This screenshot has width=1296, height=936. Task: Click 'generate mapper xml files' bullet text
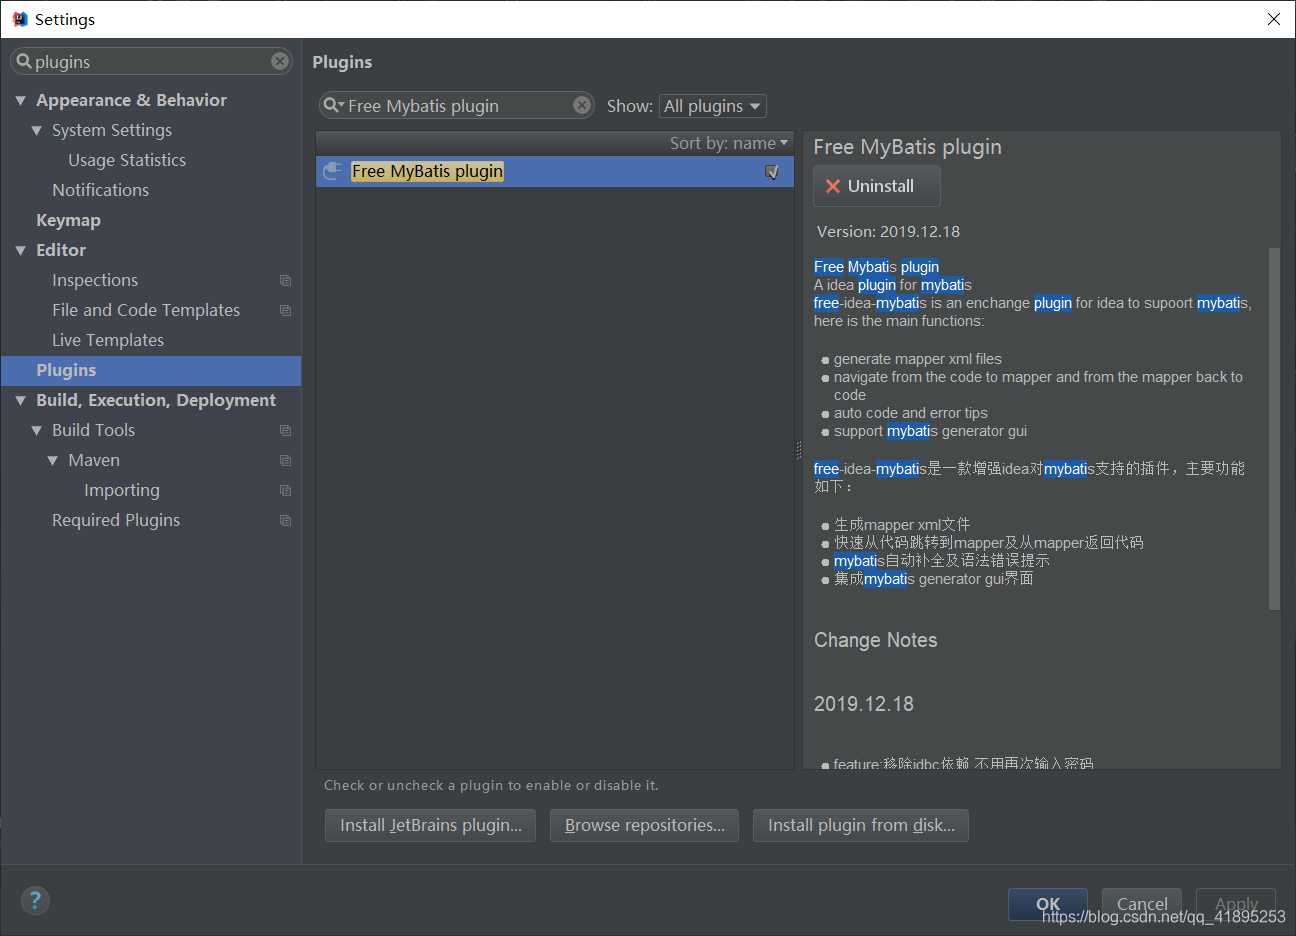point(918,359)
